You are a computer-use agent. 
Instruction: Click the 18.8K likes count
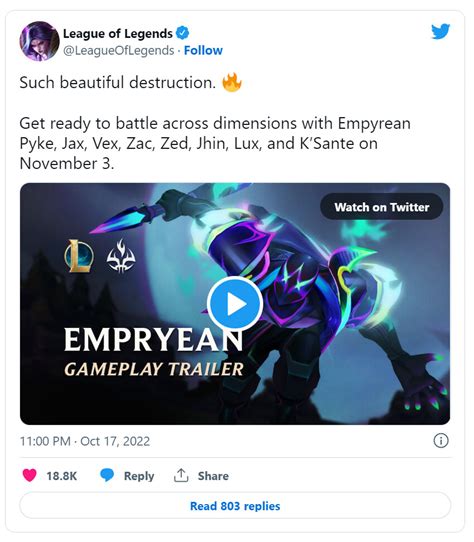[62, 476]
